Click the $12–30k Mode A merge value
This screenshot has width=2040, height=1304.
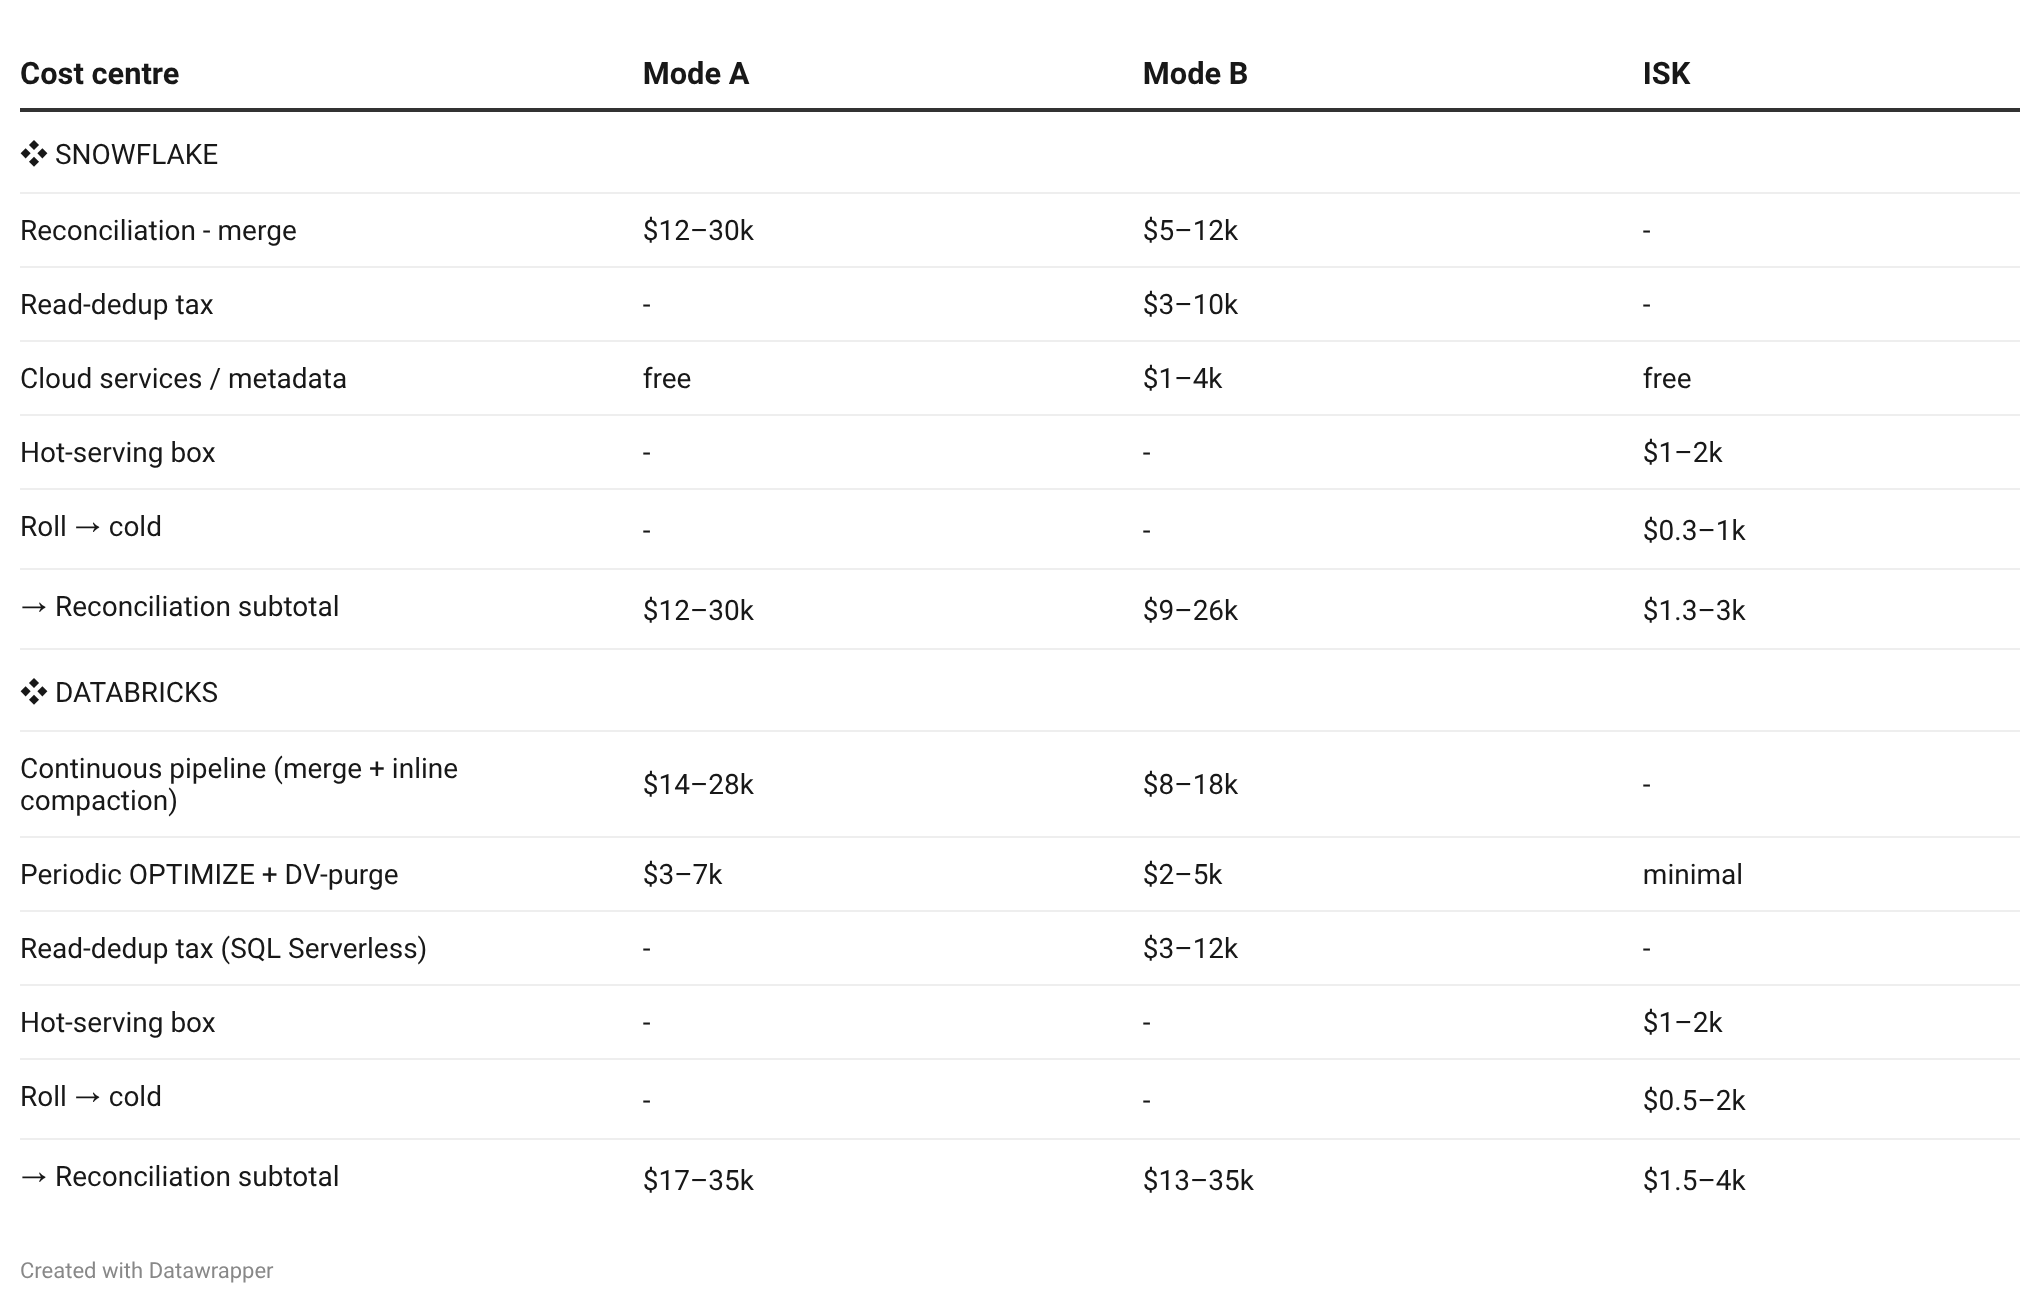698,230
